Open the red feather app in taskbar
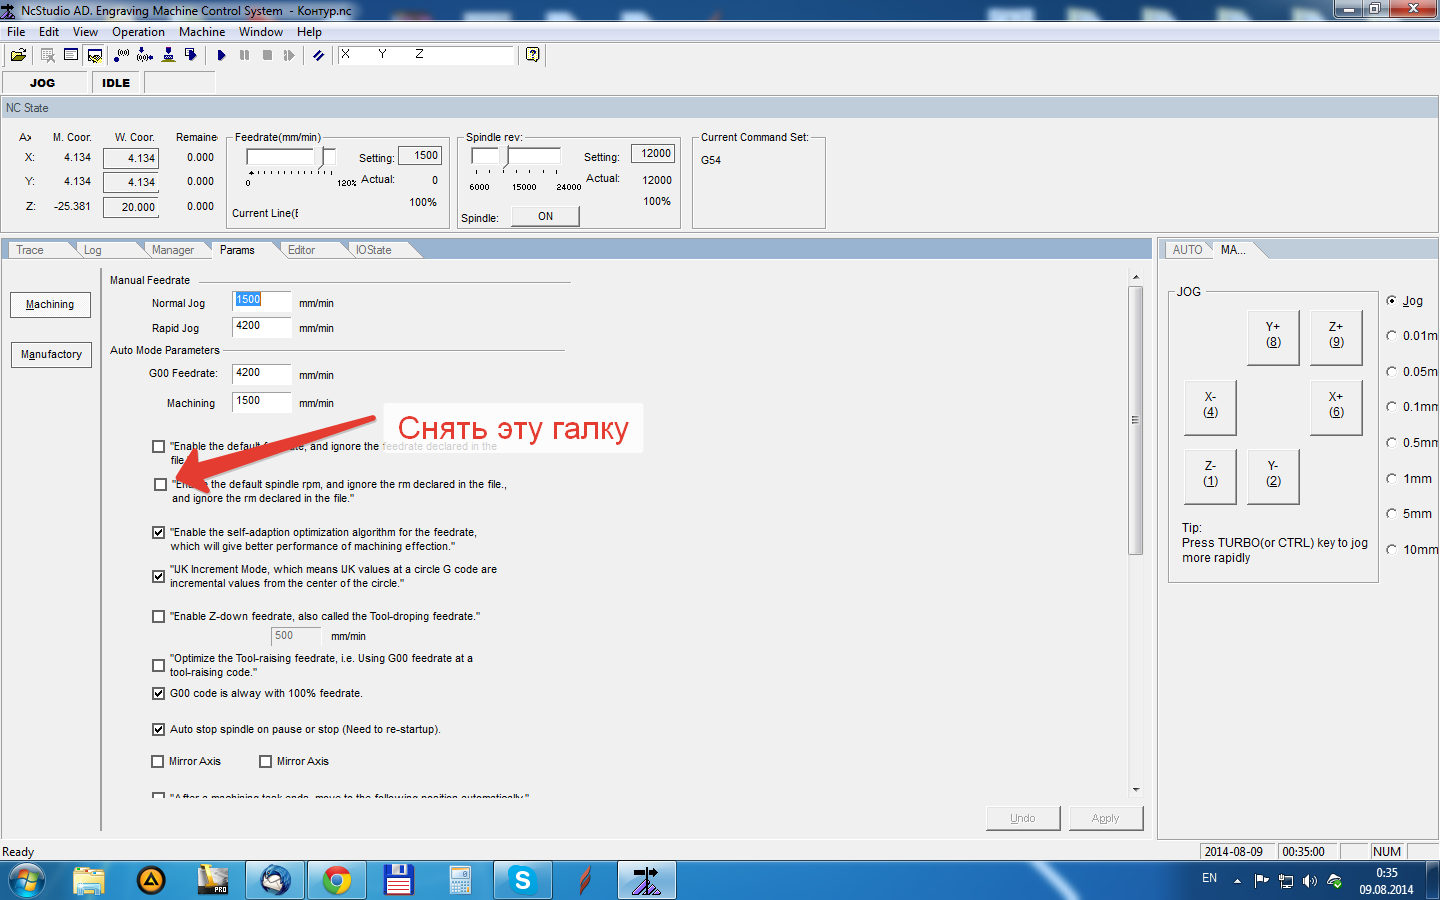Screen dimensions: 1440x900 click(585, 881)
